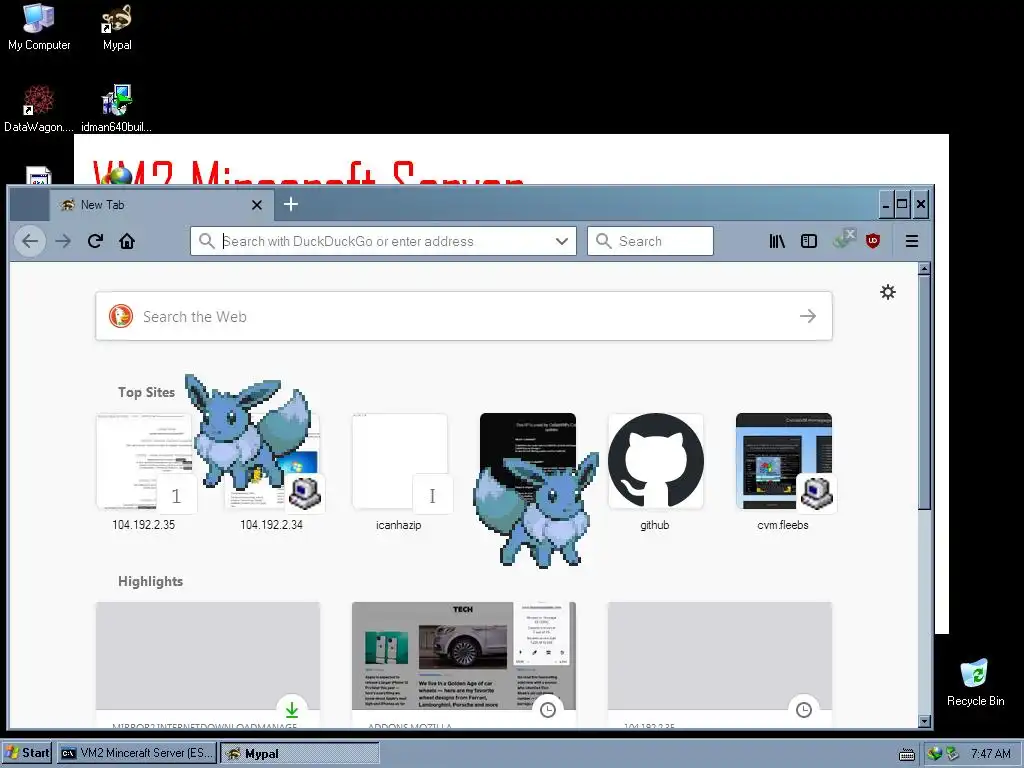Click the Highlights section heading
Image resolution: width=1024 pixels, height=768 pixels.
(150, 581)
